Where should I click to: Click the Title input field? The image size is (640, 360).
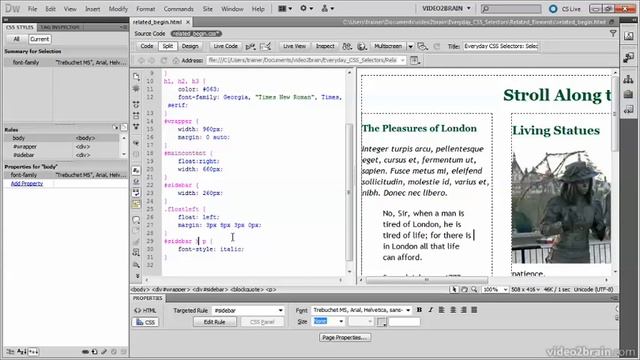[500, 46]
